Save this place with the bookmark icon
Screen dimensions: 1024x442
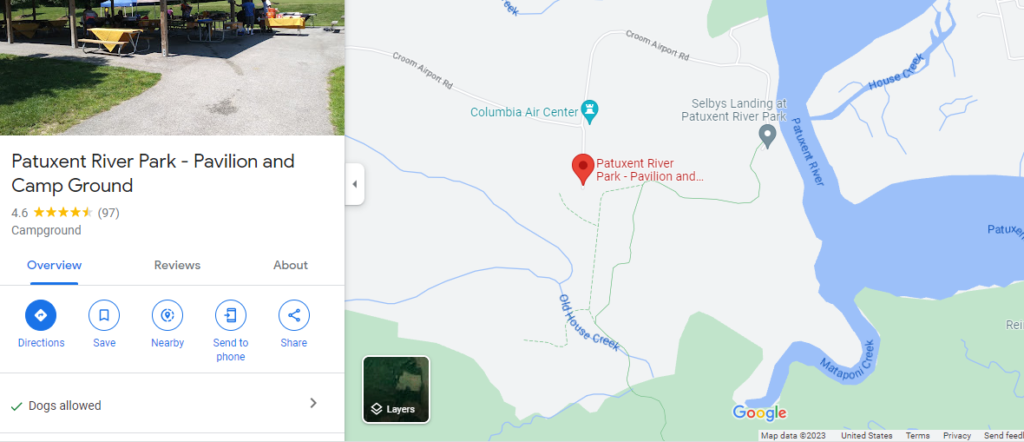coord(104,316)
